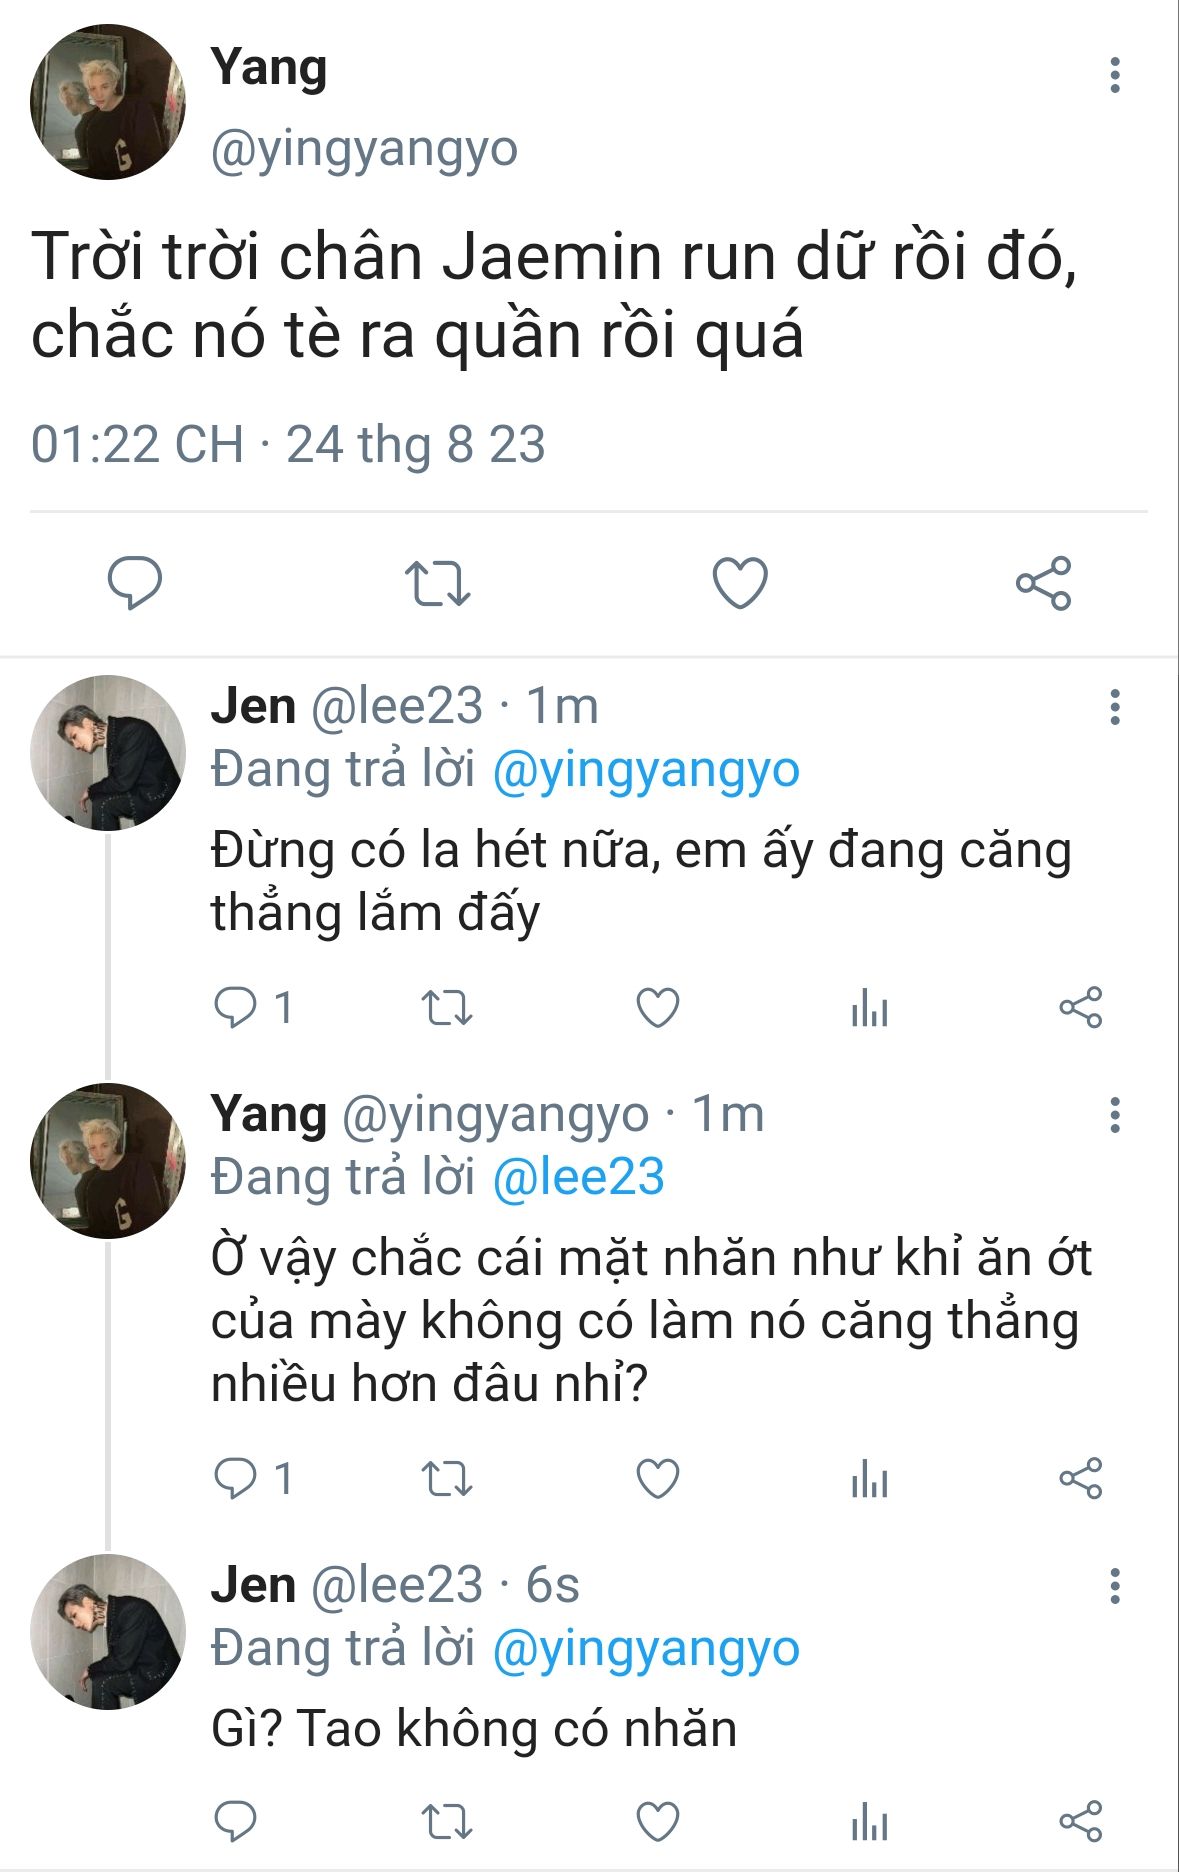The height and width of the screenshot is (1872, 1179).
Task: Open more options on Jen's first reply
Action: pos(1115,707)
